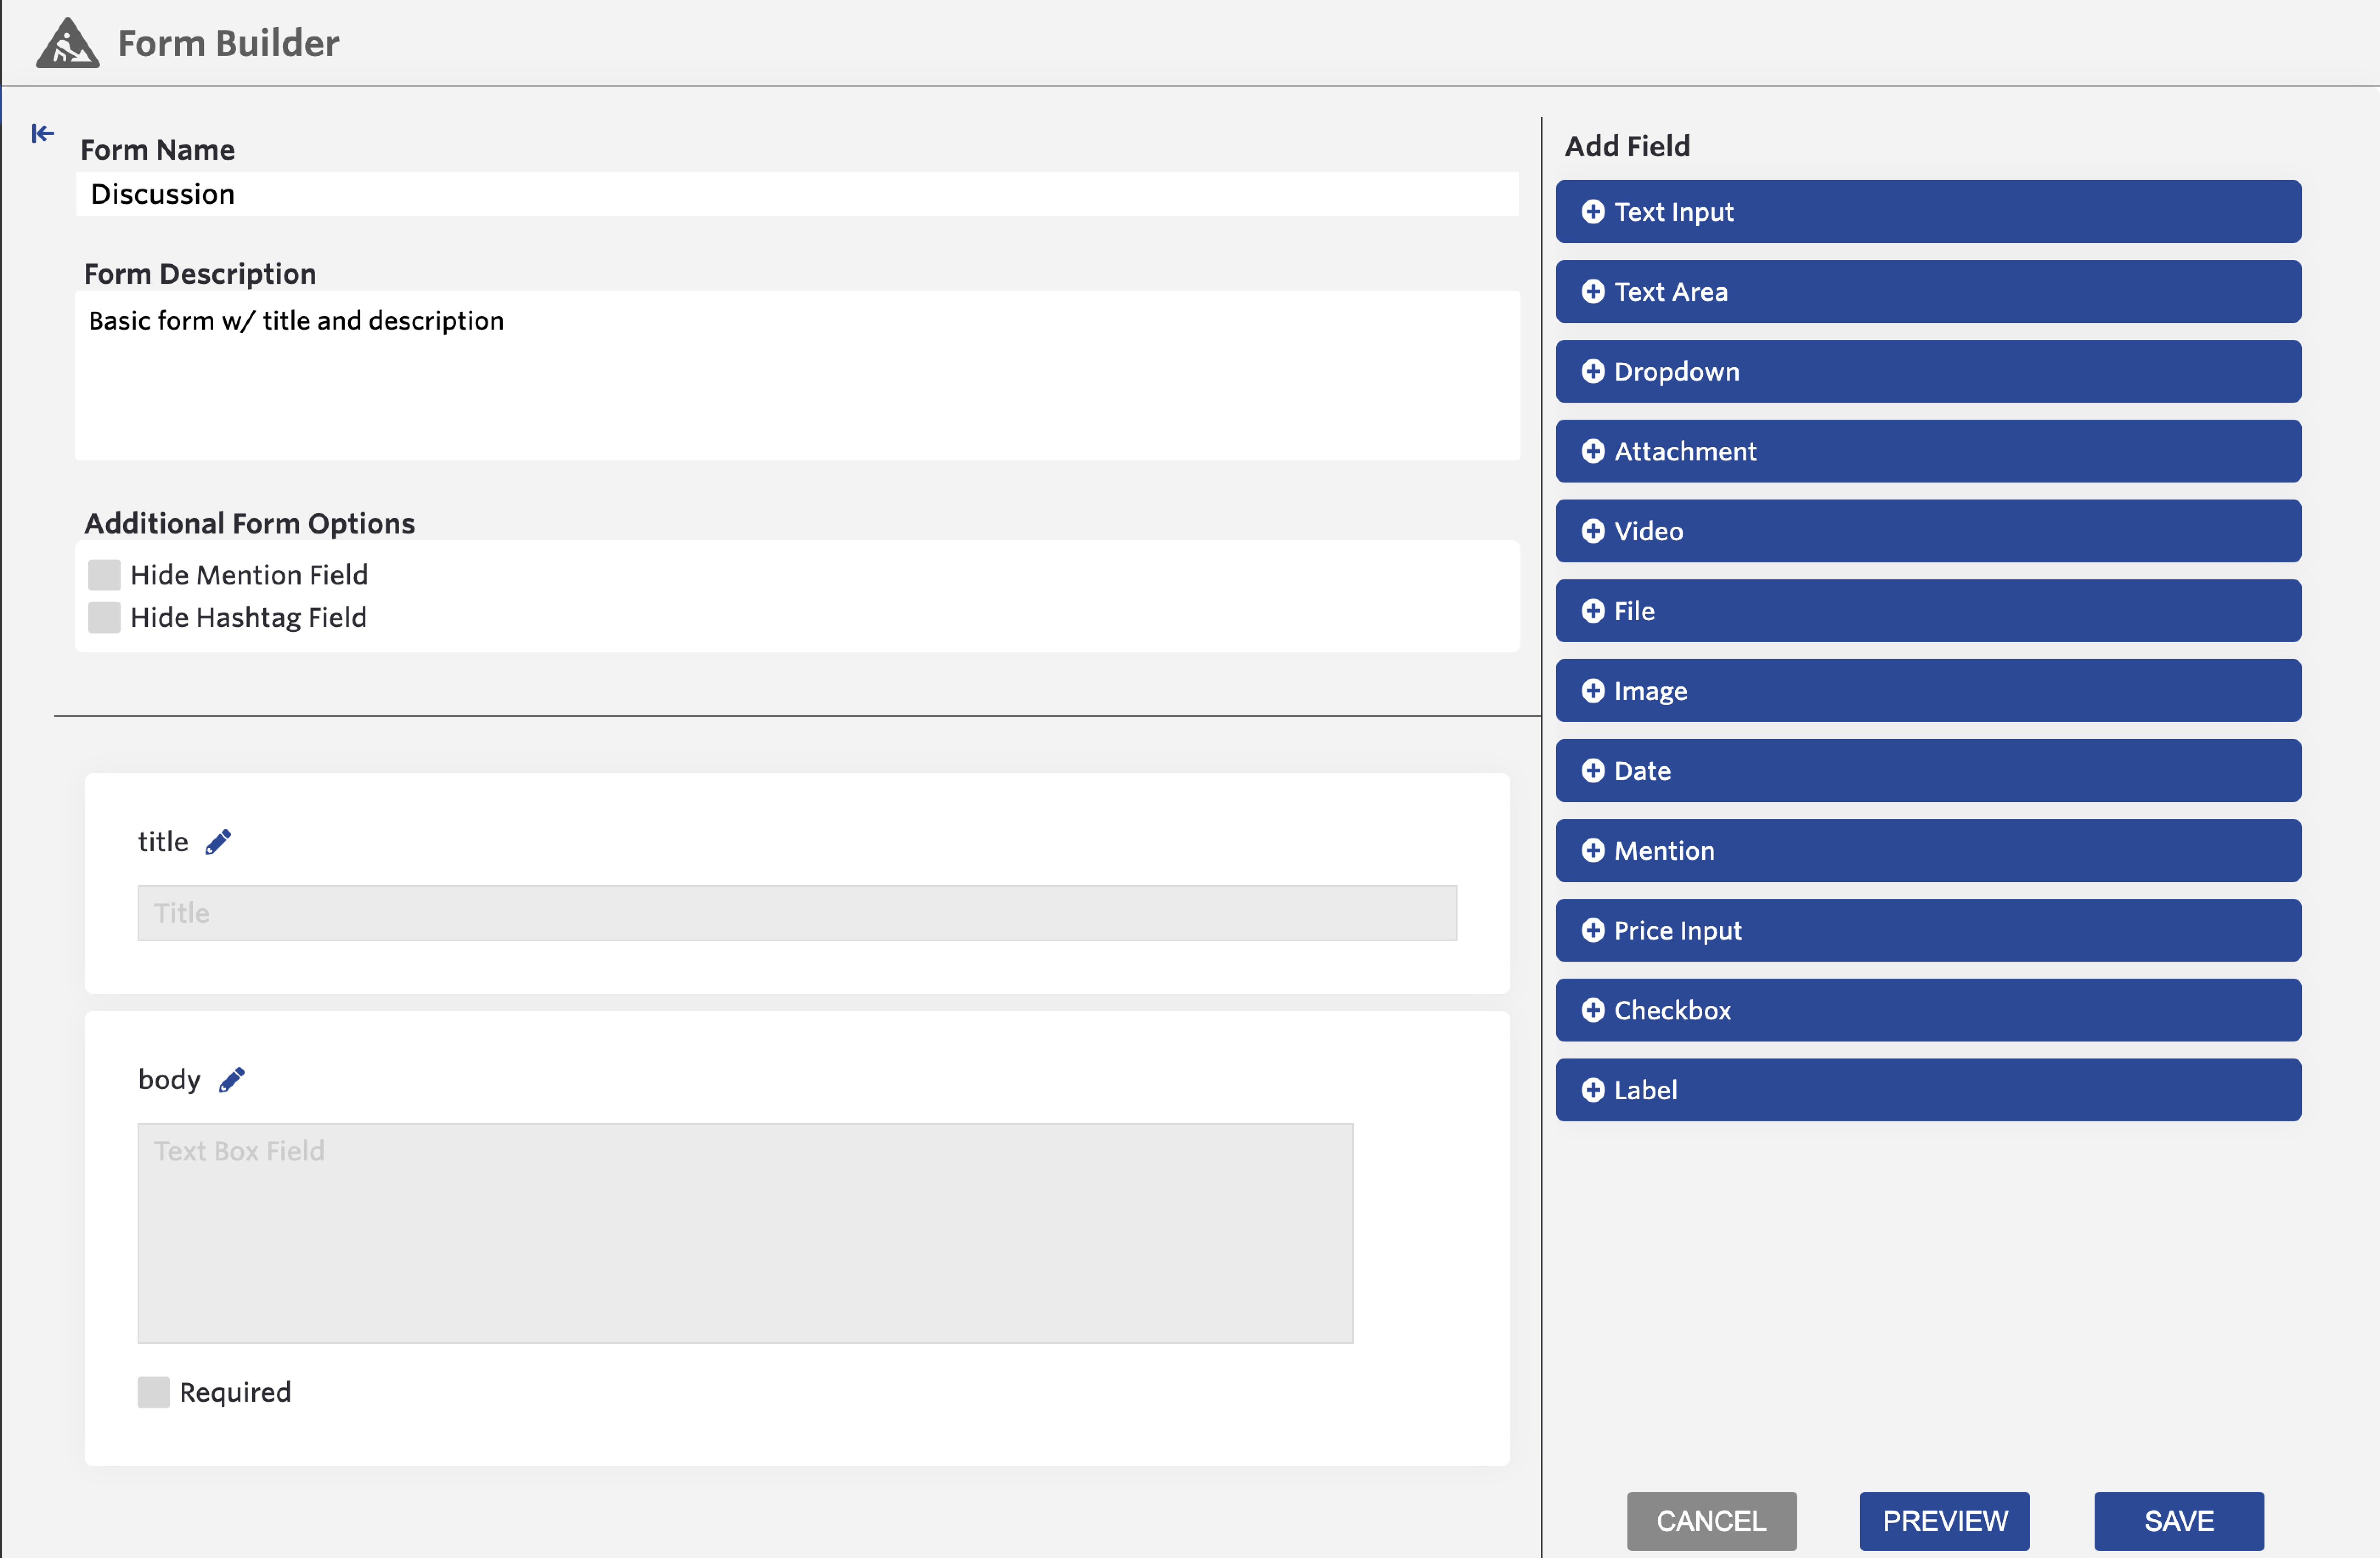The image size is (2380, 1558).
Task: Click the Form Builder logo icon
Action: pos(67,43)
